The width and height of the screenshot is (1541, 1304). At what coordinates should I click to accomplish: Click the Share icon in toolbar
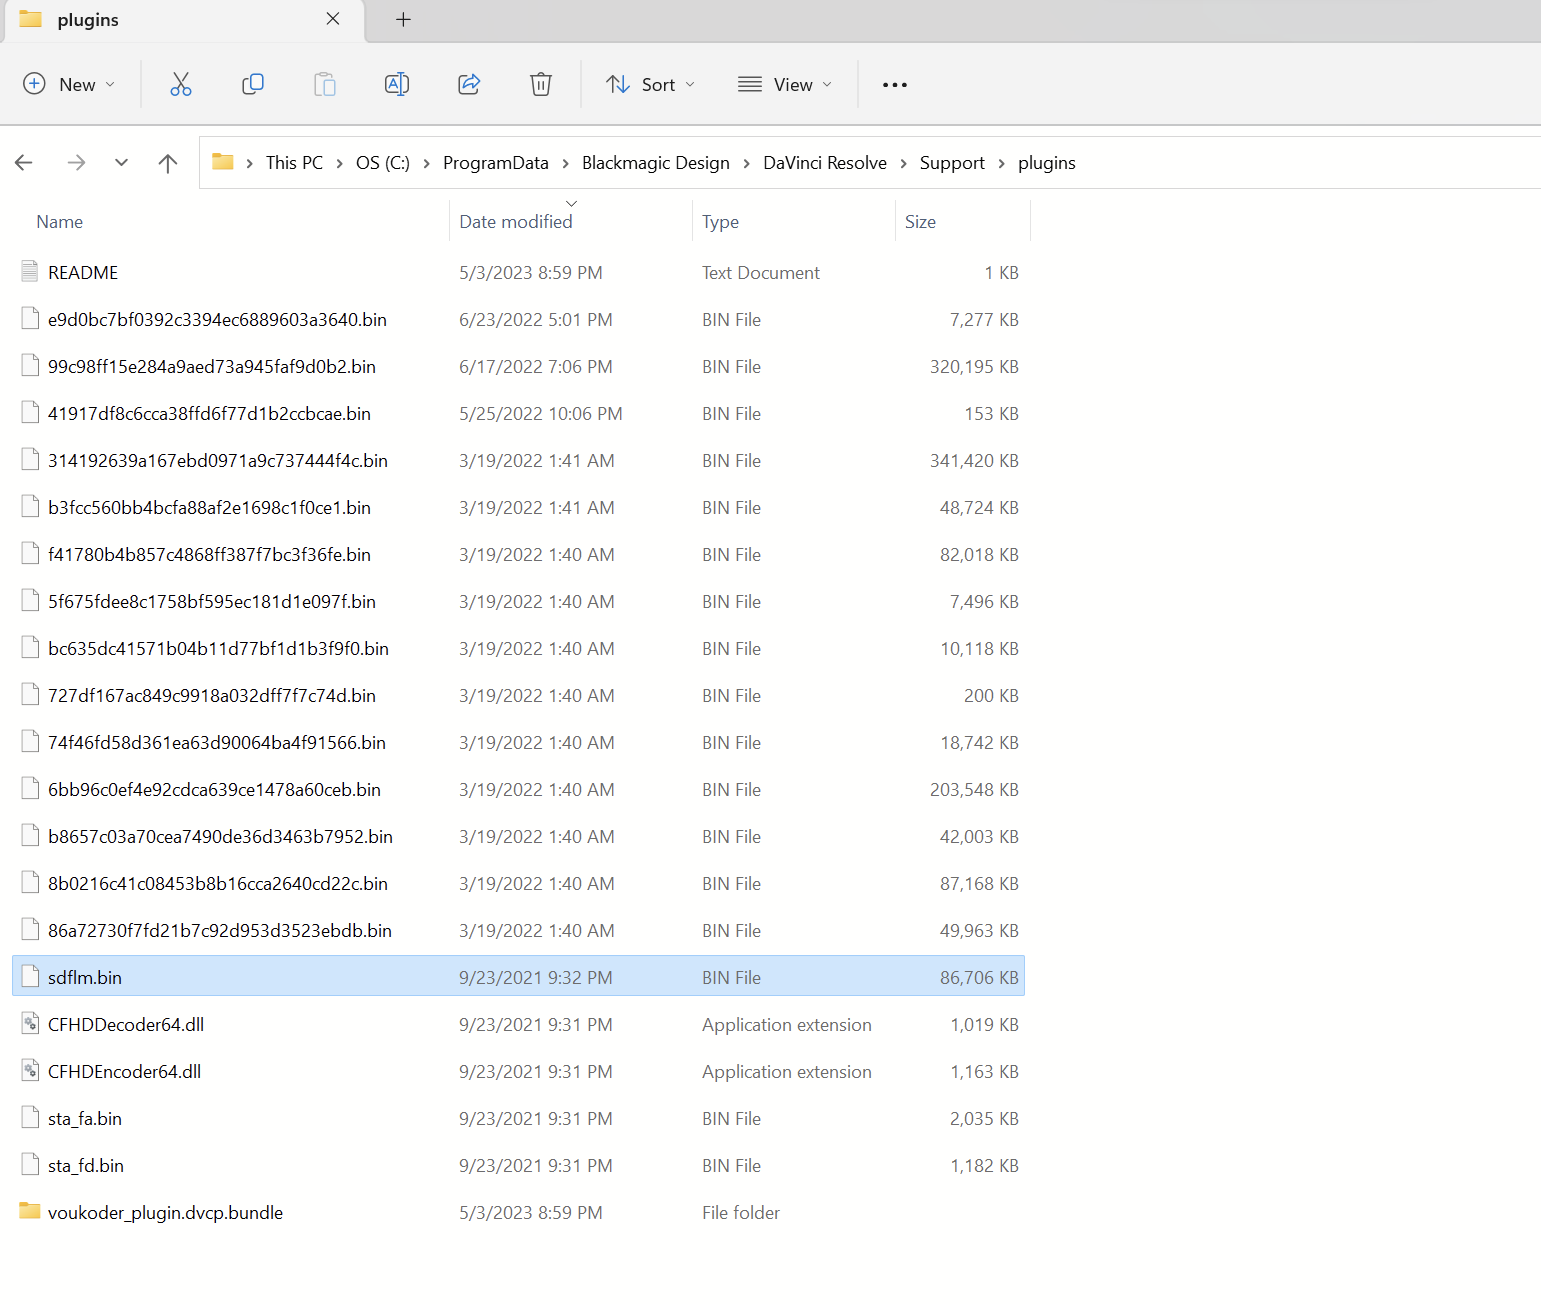pyautogui.click(x=469, y=85)
